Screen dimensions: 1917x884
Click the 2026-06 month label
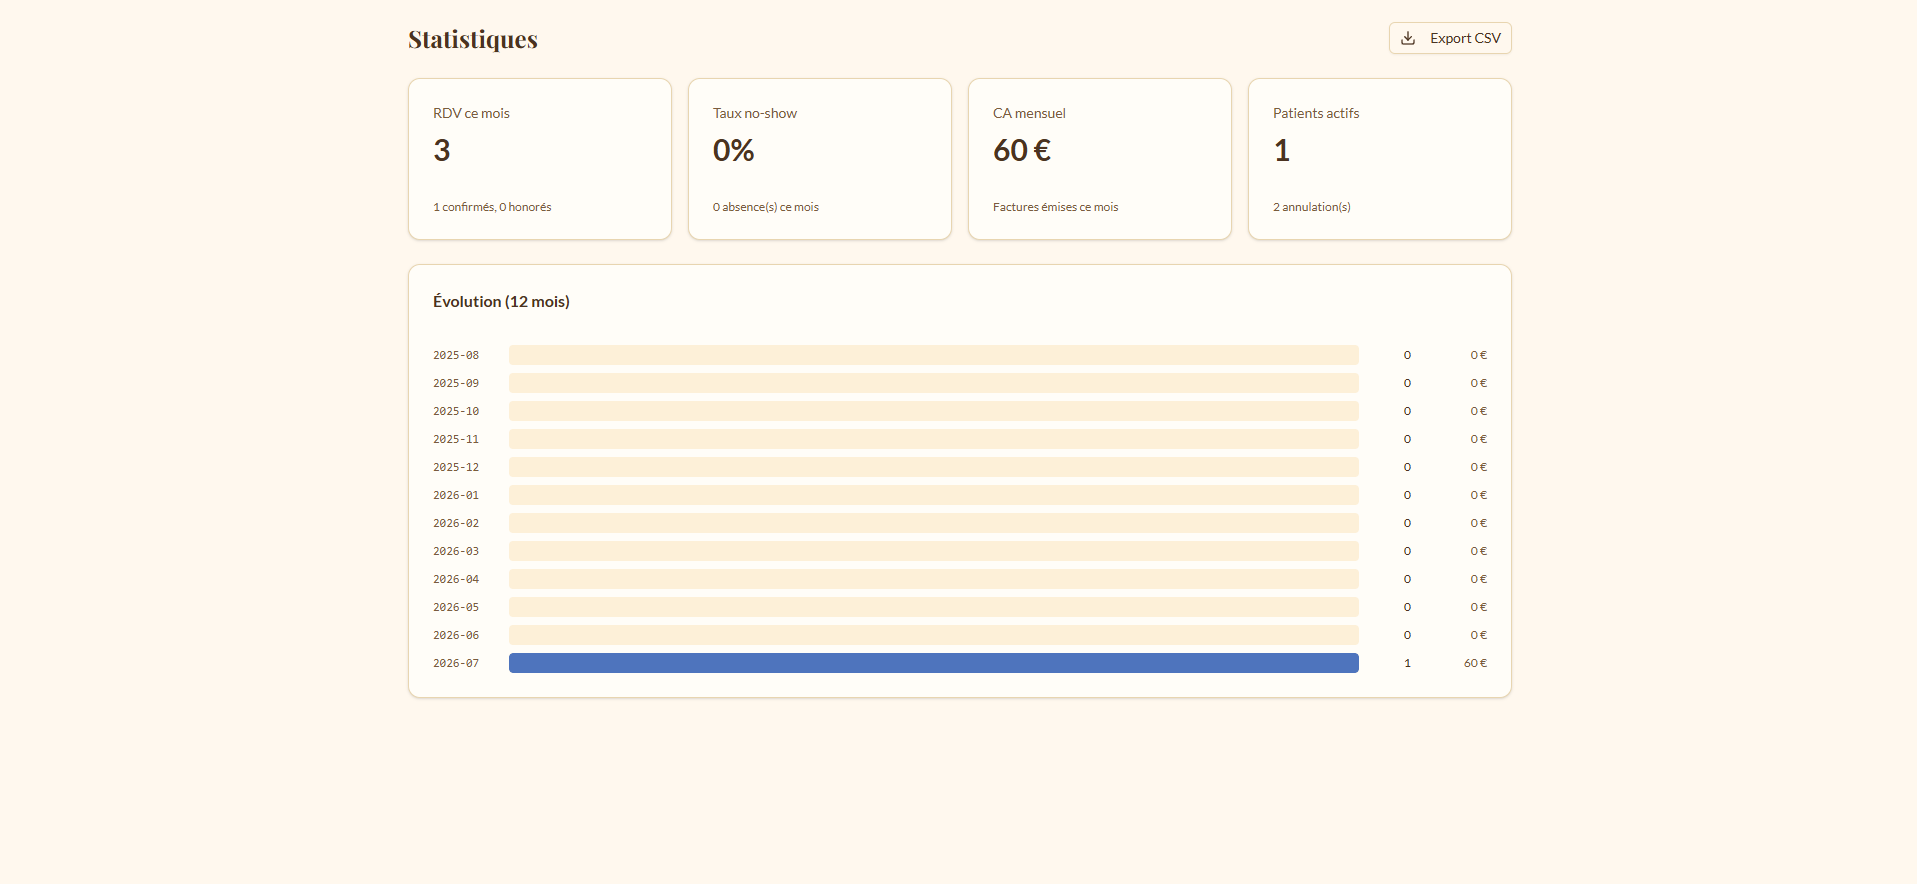click(456, 635)
